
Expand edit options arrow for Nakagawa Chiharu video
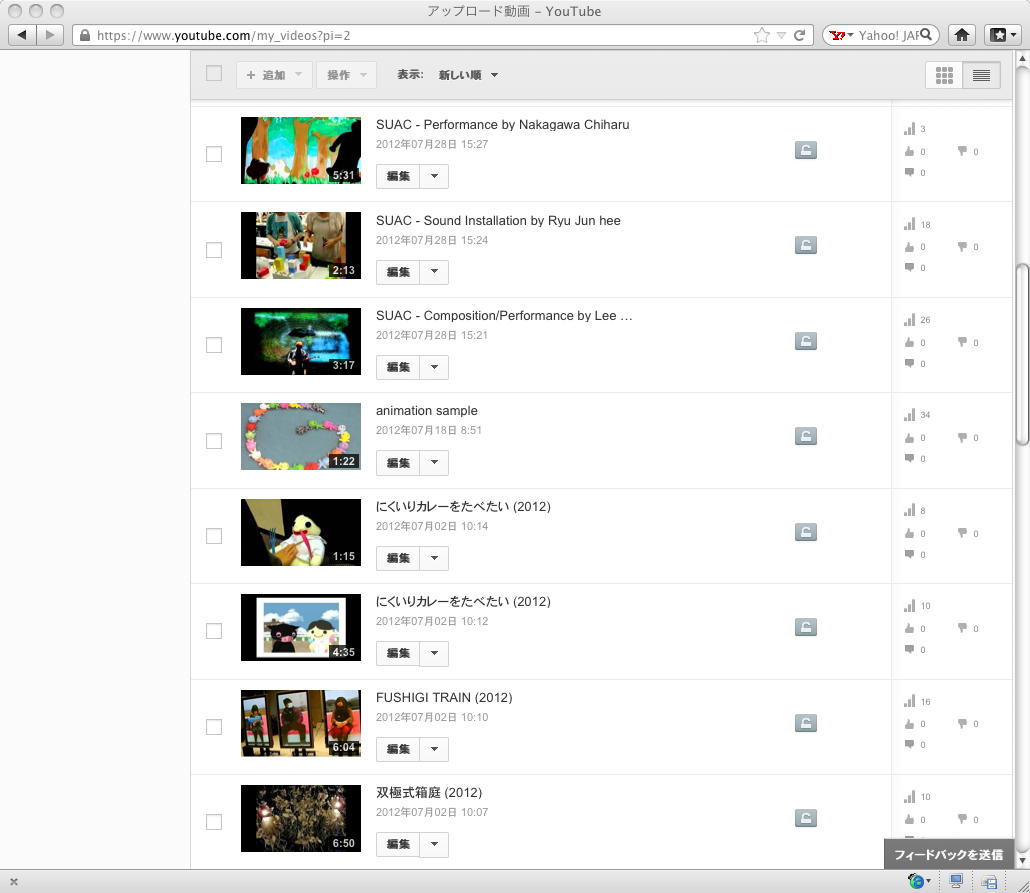[434, 176]
